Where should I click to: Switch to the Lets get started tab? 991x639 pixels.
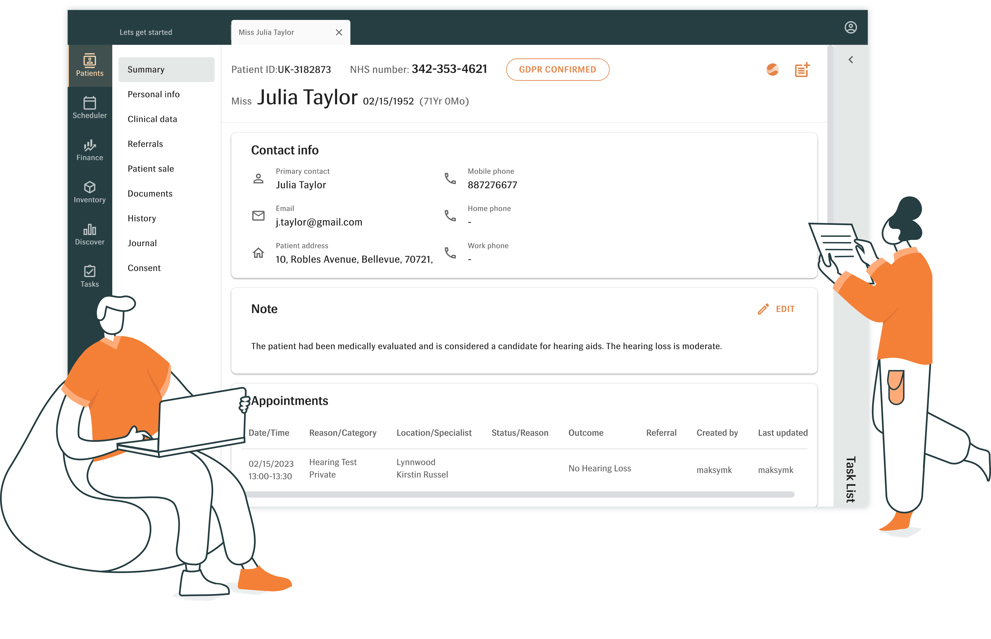tap(146, 33)
